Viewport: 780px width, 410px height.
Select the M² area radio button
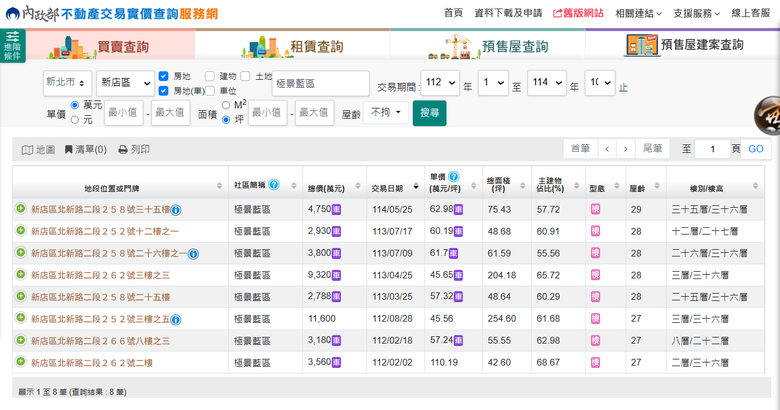(x=226, y=104)
